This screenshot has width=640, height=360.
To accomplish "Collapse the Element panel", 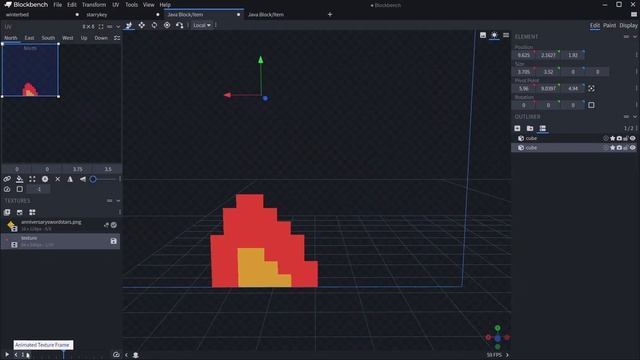I will [x=635, y=37].
